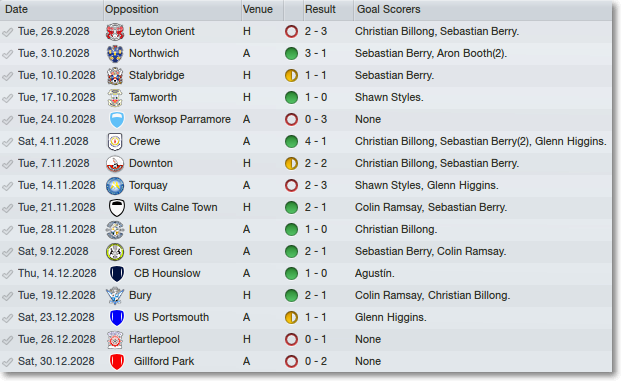Click the Torquay club badge
This screenshot has width=621, height=381.
[x=115, y=186]
